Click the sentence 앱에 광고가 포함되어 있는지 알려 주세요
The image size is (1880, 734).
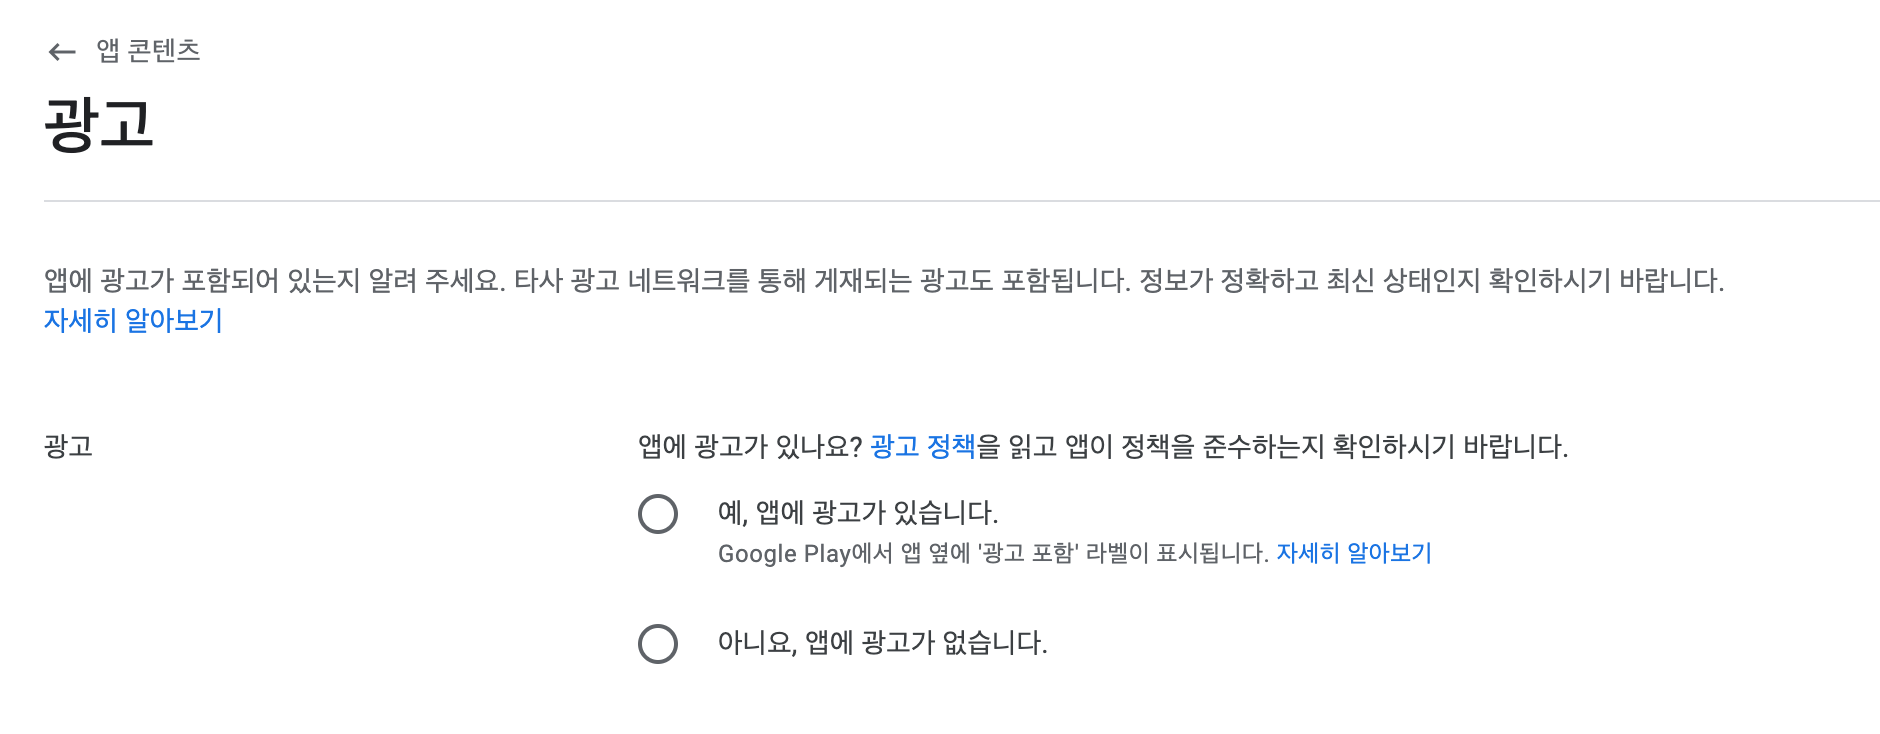pyautogui.click(x=274, y=281)
